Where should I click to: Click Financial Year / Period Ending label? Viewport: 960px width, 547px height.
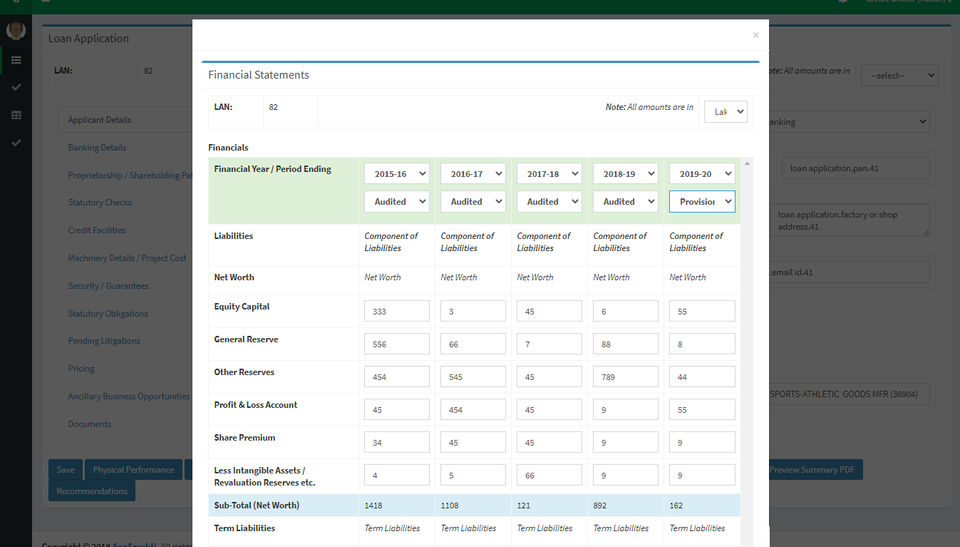pos(272,168)
